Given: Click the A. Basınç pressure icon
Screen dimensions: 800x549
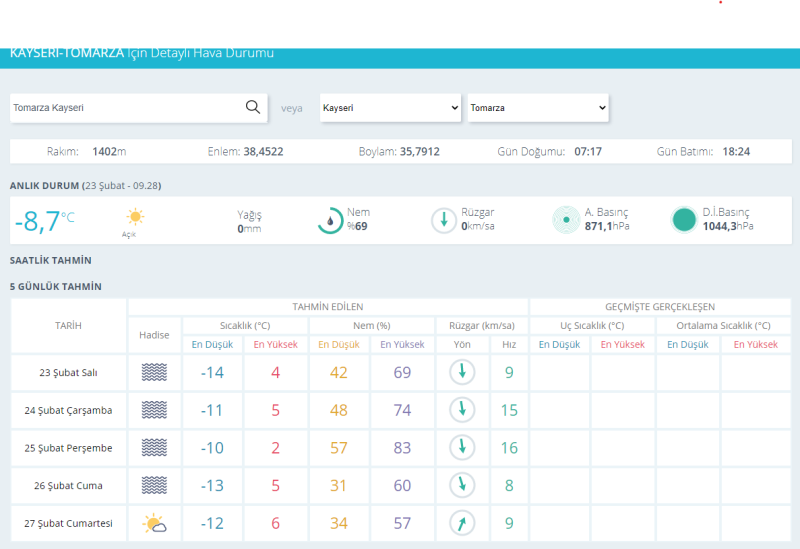Looking at the screenshot, I should (x=566, y=220).
